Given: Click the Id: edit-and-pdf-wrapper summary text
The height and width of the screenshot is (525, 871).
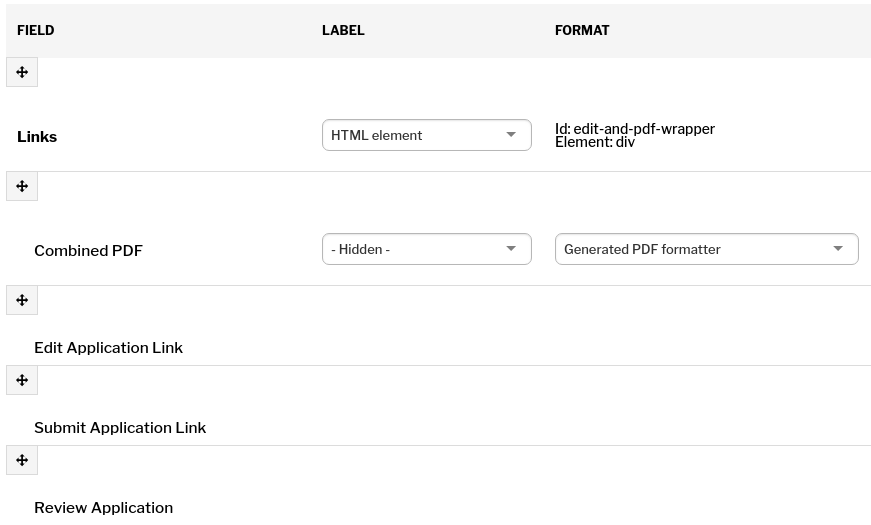Looking at the screenshot, I should (635, 129).
